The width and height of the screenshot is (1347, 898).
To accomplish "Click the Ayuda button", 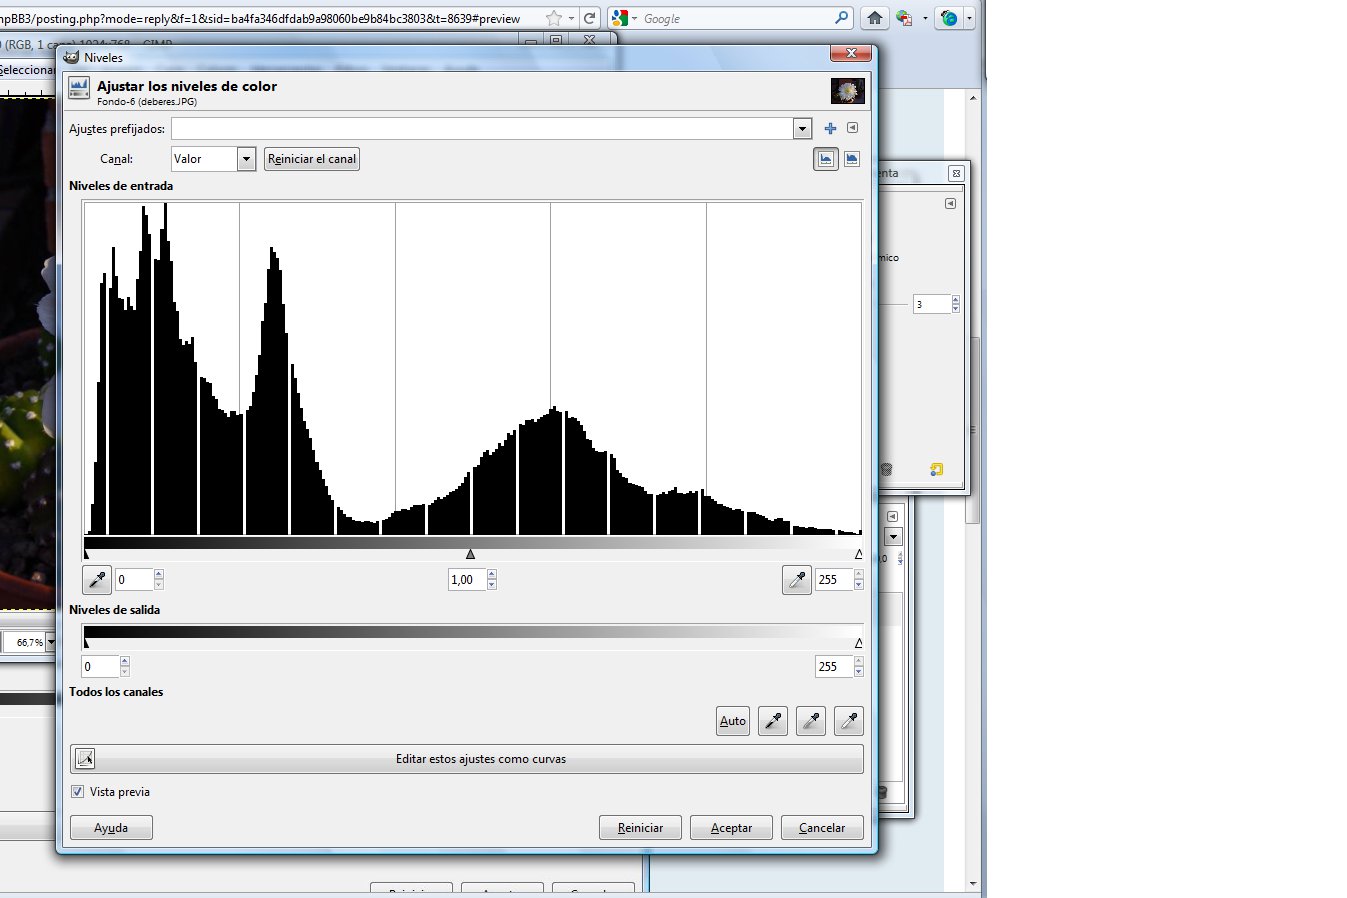I will tap(111, 828).
